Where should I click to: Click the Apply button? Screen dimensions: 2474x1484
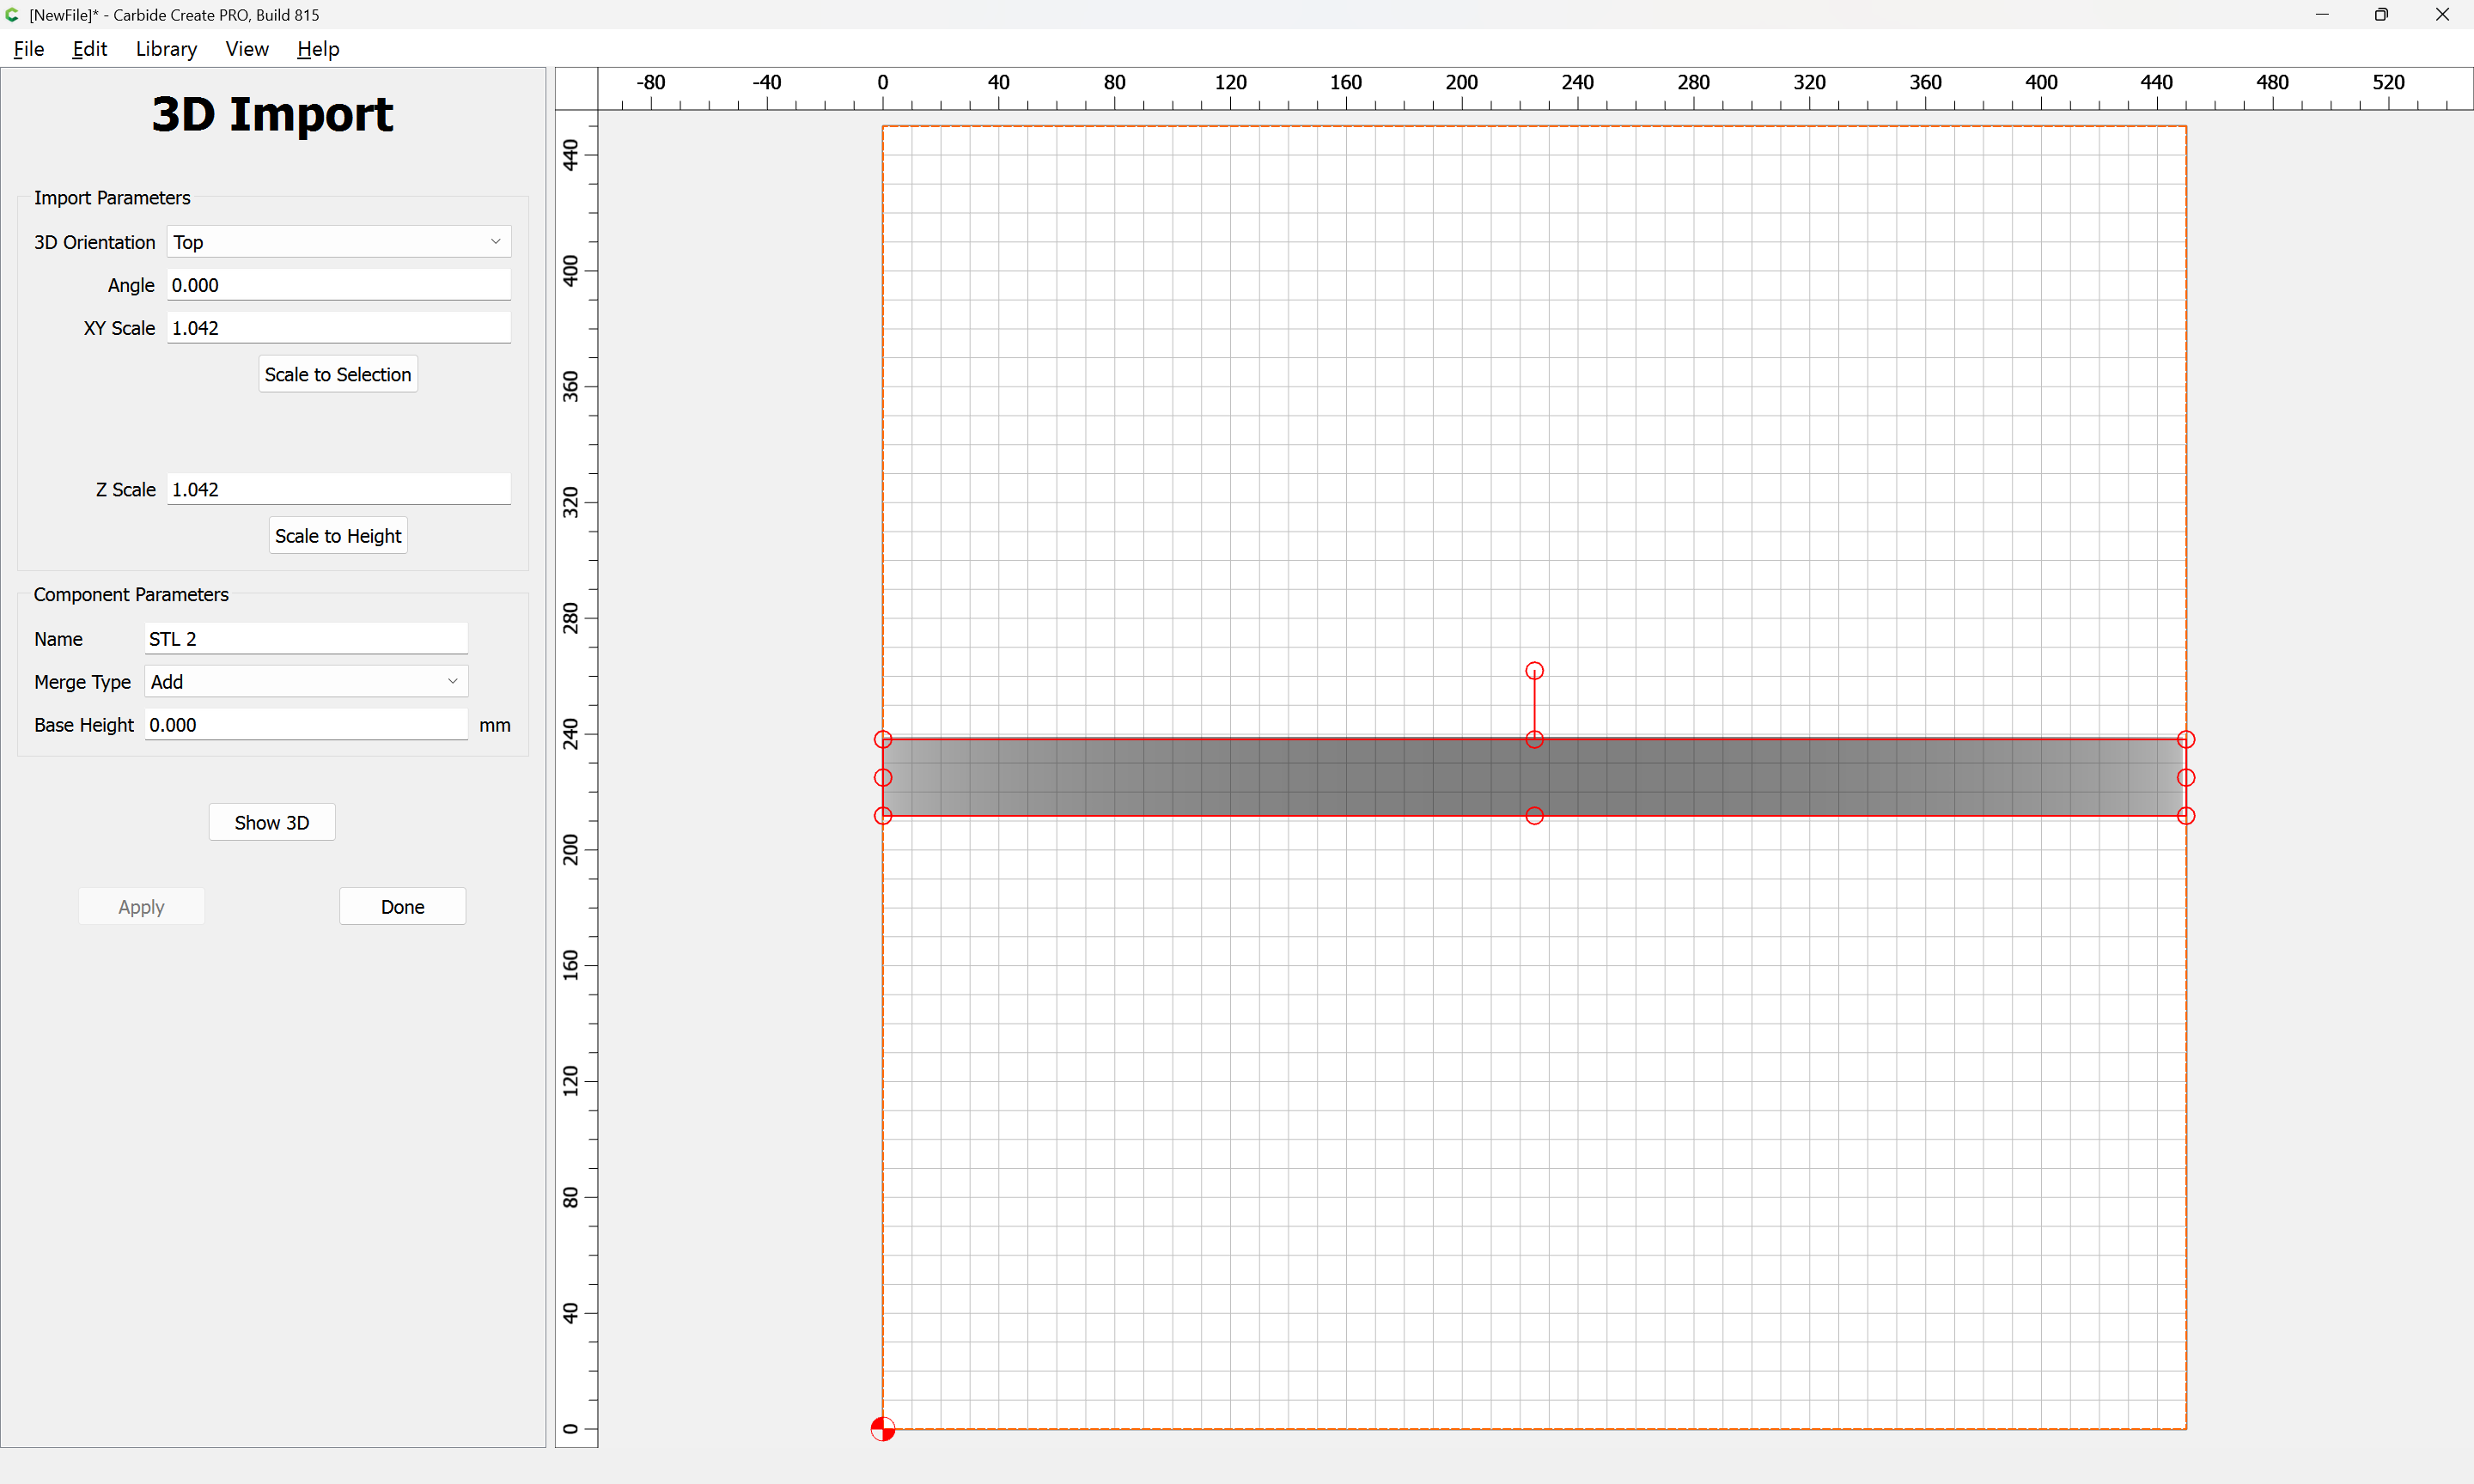pyautogui.click(x=141, y=907)
